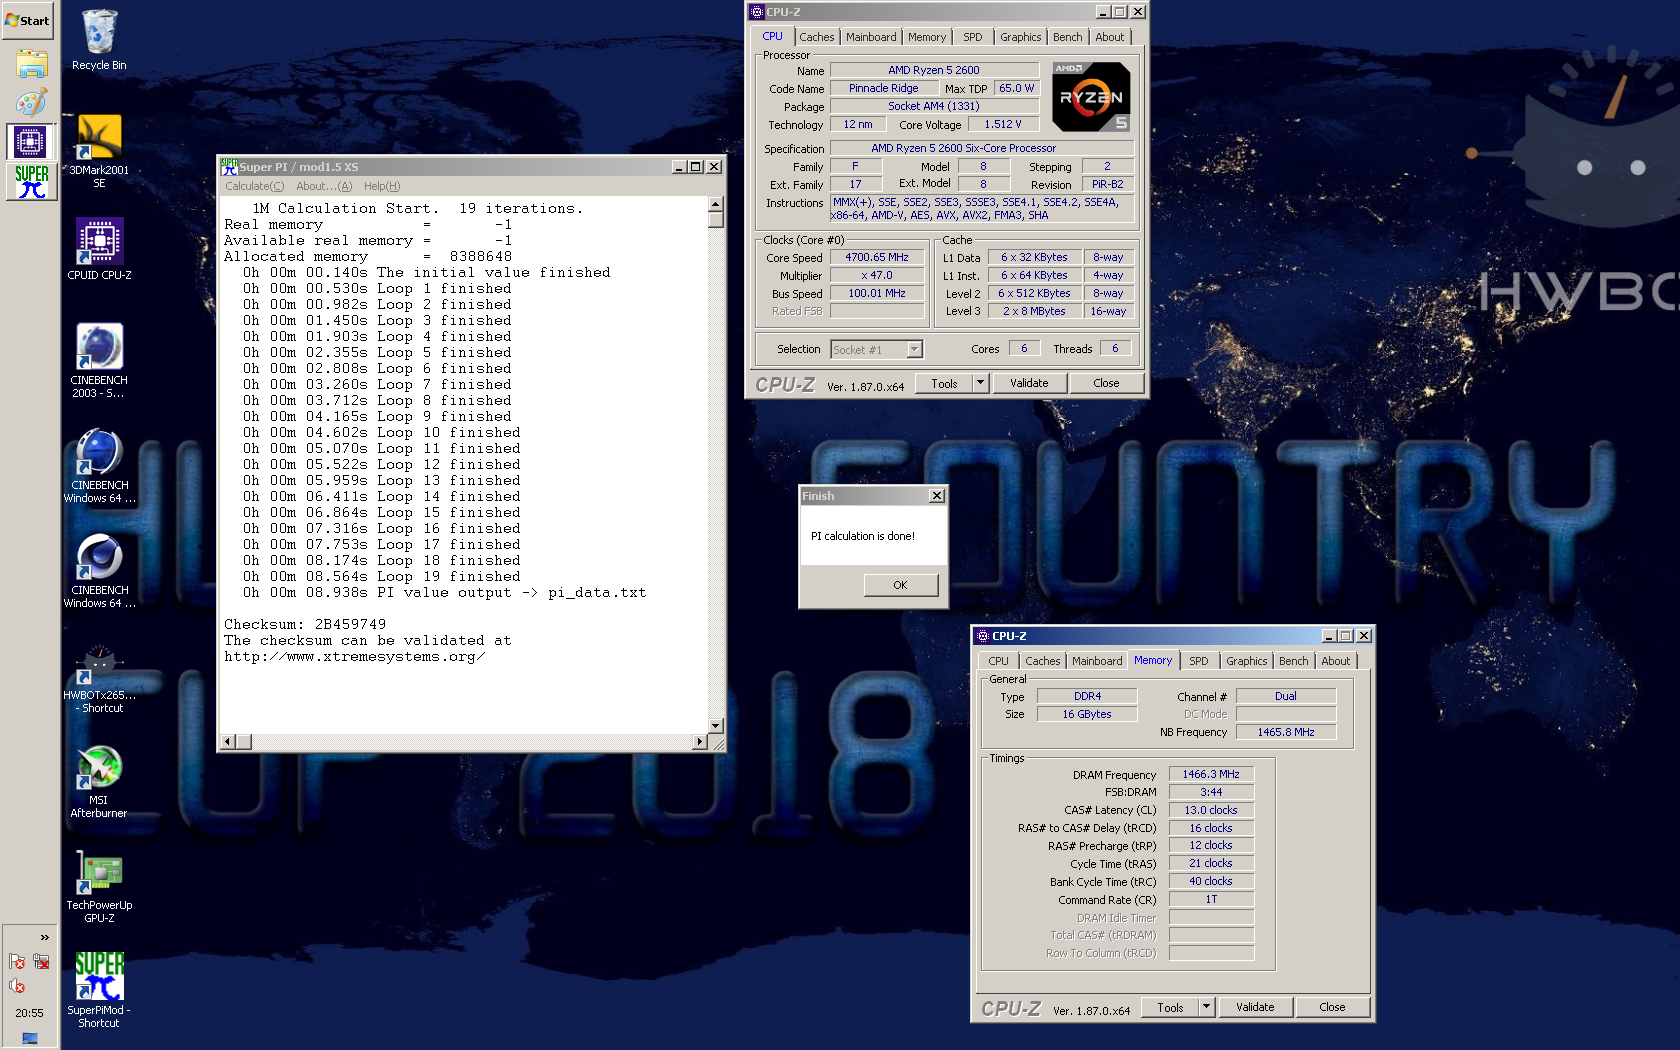Image resolution: width=1680 pixels, height=1050 pixels.
Task: Open CPUID CPU-Z desktop shortcut
Action: 99,249
